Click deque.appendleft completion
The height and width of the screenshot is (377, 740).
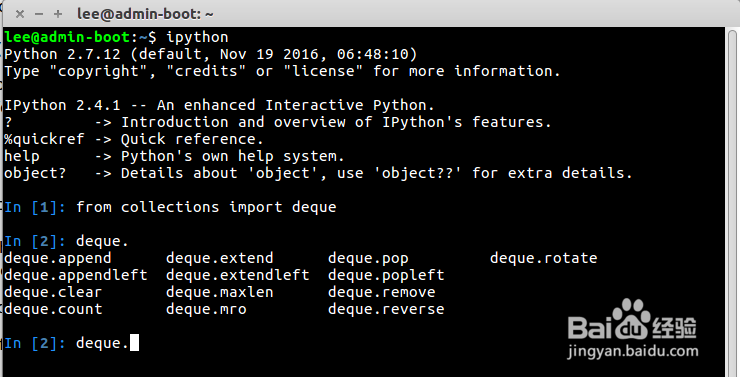pos(76,275)
